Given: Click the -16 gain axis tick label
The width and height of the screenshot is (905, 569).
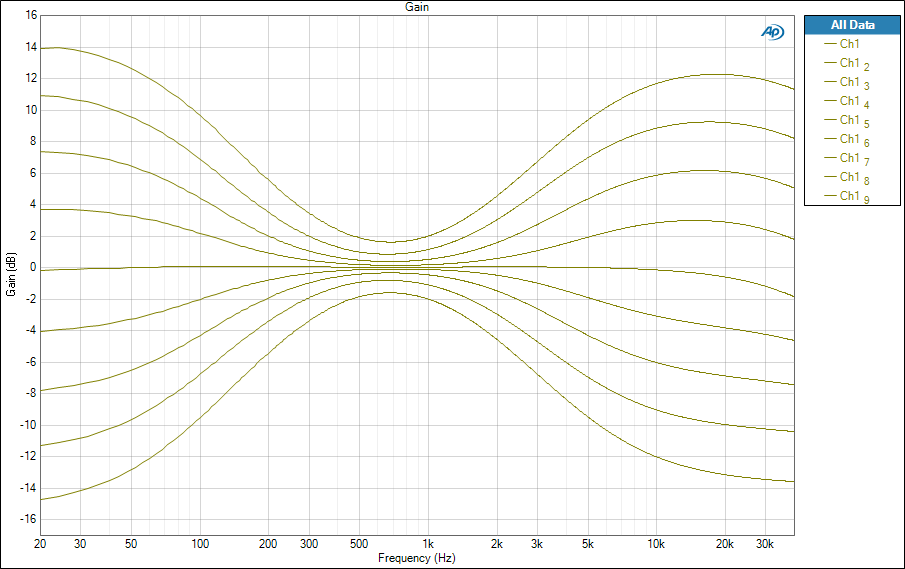Looking at the screenshot, I should point(29,519).
